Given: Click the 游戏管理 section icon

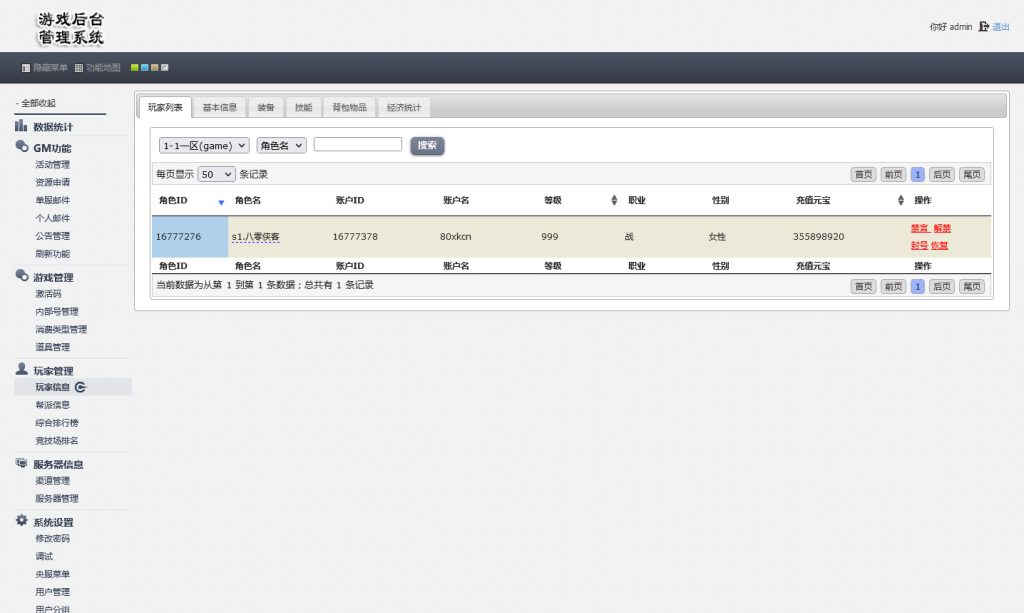Looking at the screenshot, I should pos(22,276).
